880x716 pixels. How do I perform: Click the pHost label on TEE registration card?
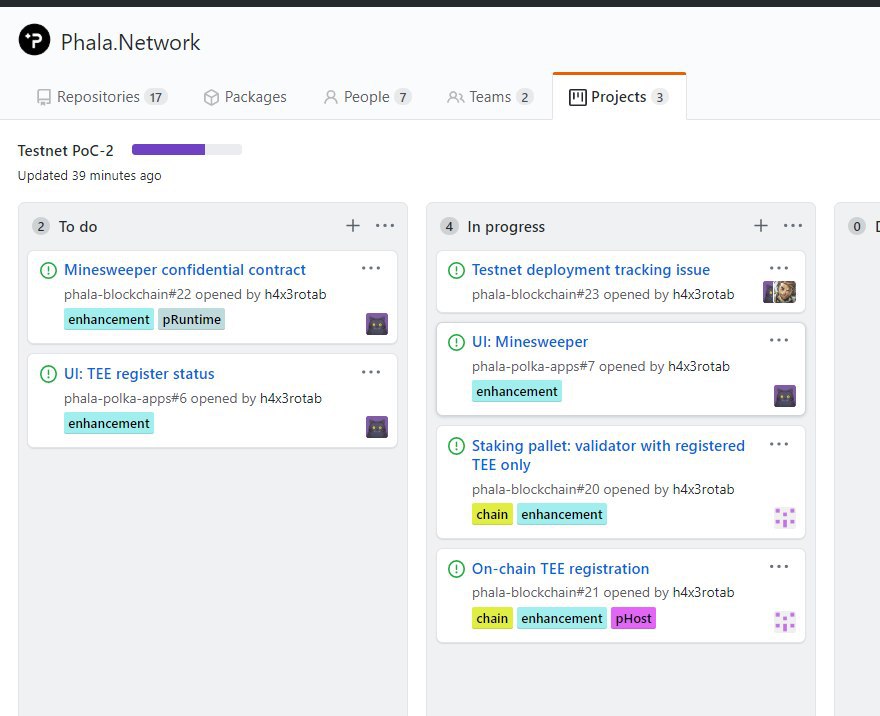tap(633, 618)
